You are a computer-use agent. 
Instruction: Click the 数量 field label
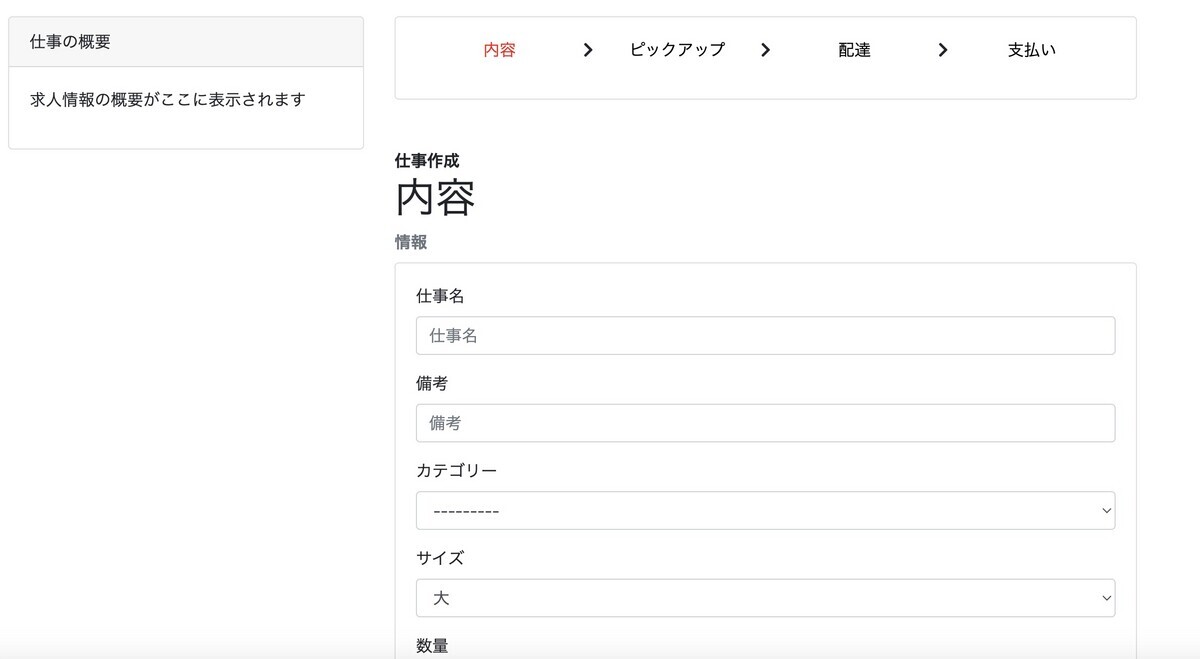[432, 646]
